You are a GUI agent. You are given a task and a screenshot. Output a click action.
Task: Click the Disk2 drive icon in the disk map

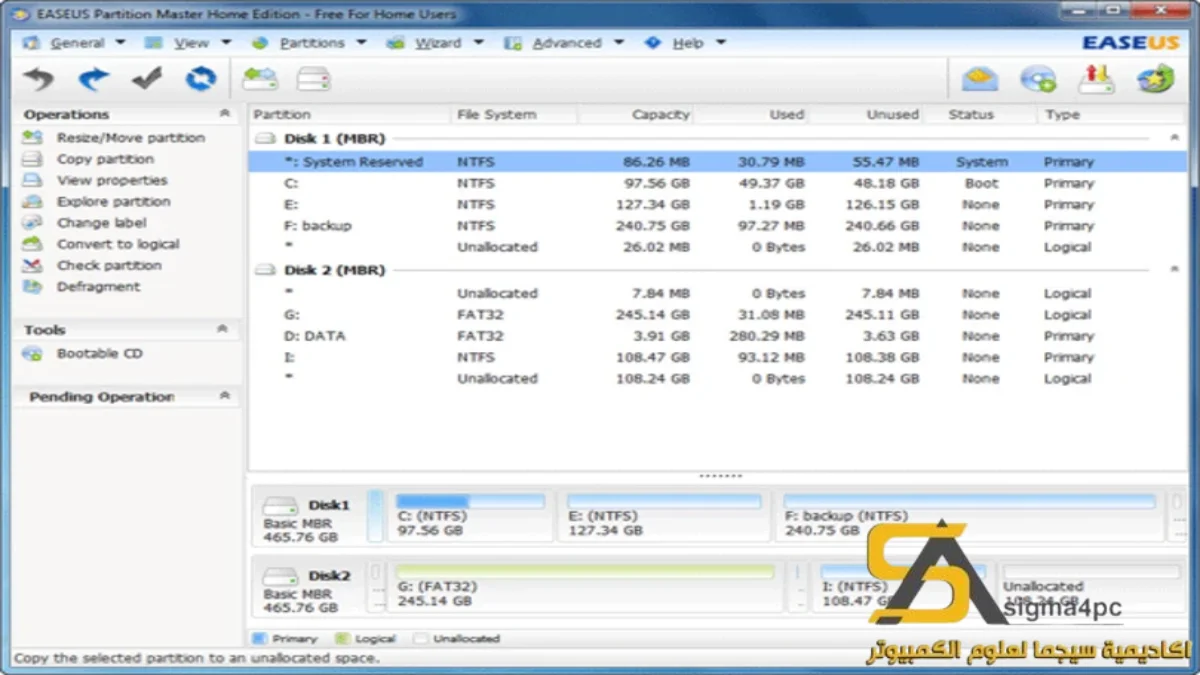281,577
